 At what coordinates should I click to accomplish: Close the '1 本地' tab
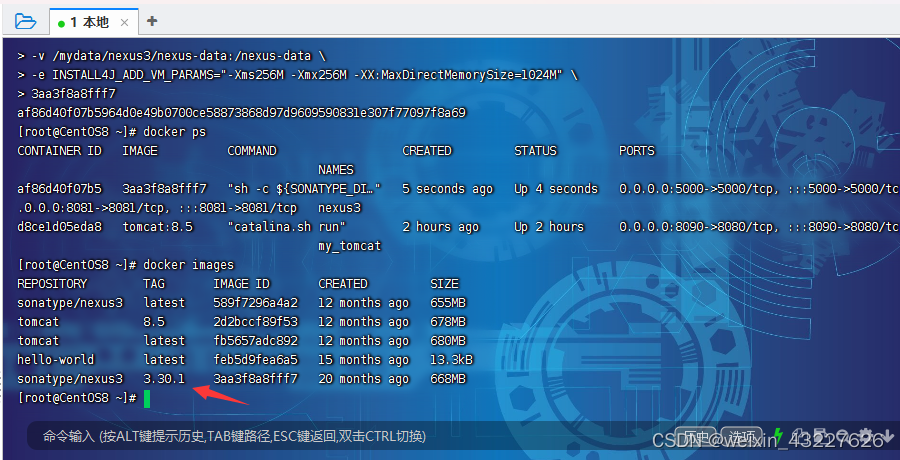pos(124,22)
